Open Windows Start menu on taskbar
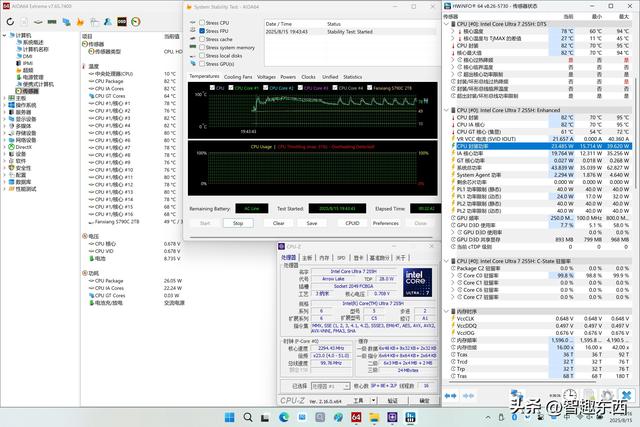Image resolution: width=640 pixels, height=427 pixels. pos(230,417)
